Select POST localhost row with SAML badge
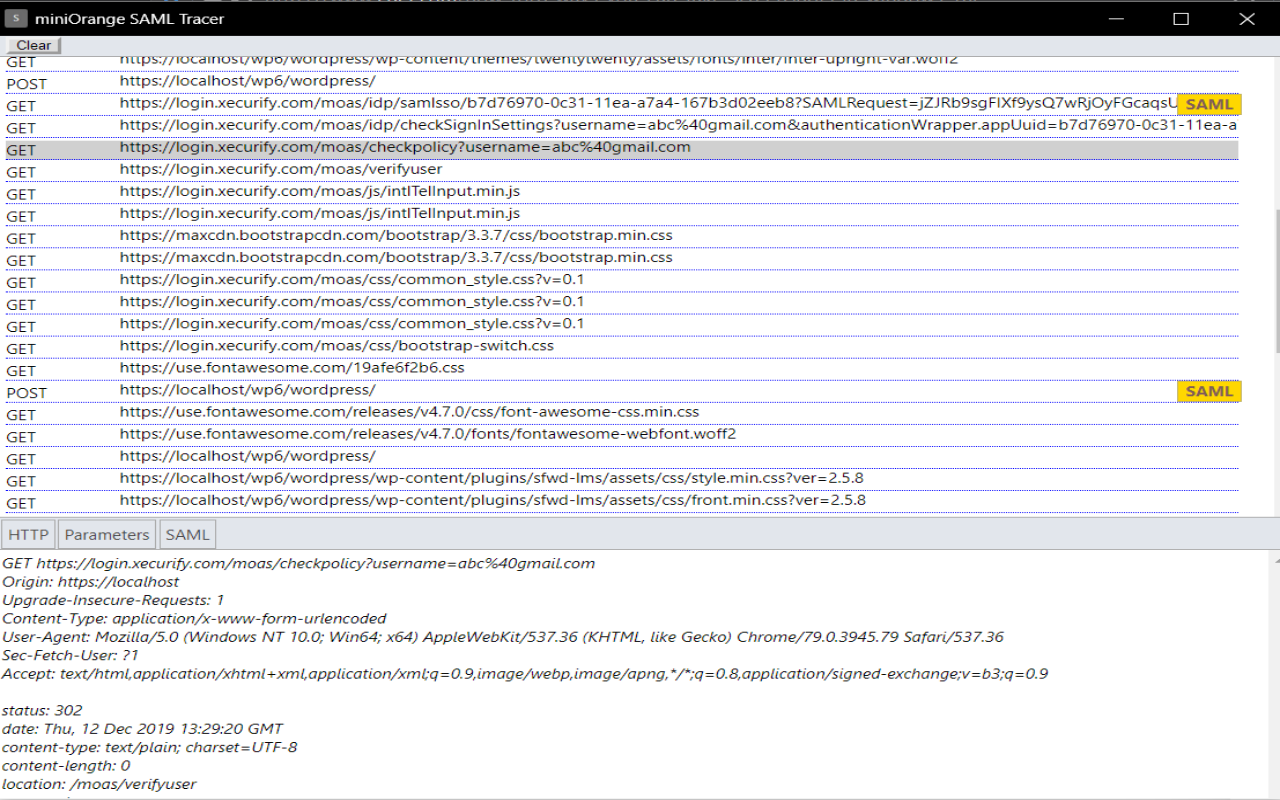This screenshot has width=1280, height=800. (x=622, y=391)
